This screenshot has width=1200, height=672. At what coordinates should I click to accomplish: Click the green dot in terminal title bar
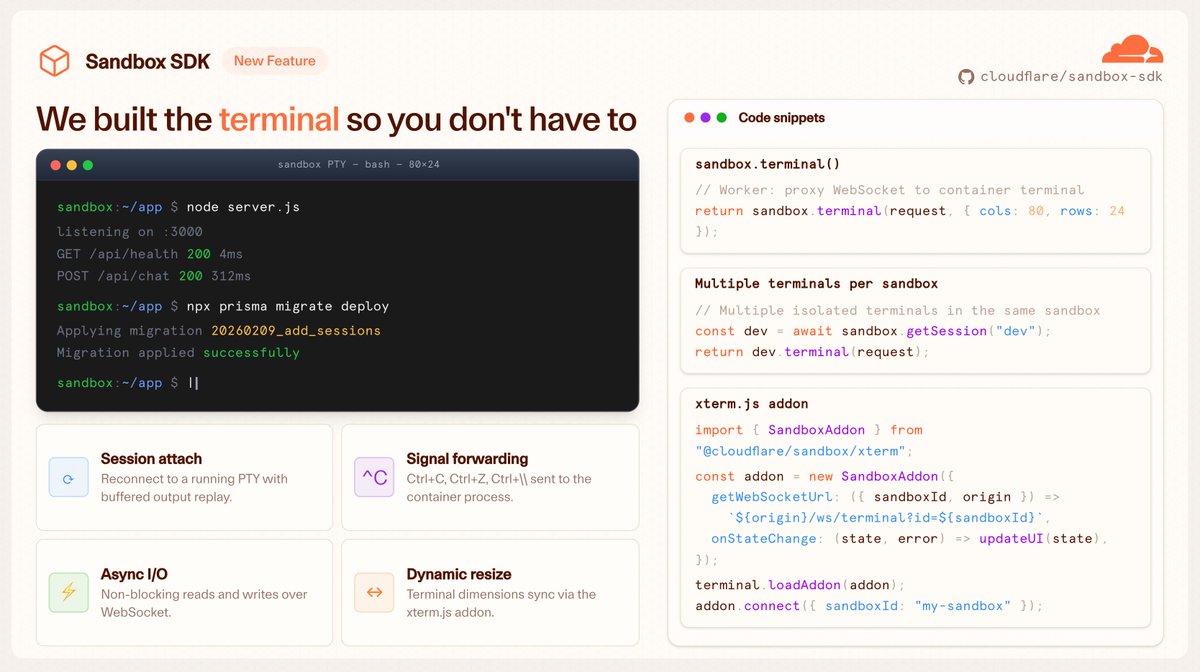[x=88, y=165]
